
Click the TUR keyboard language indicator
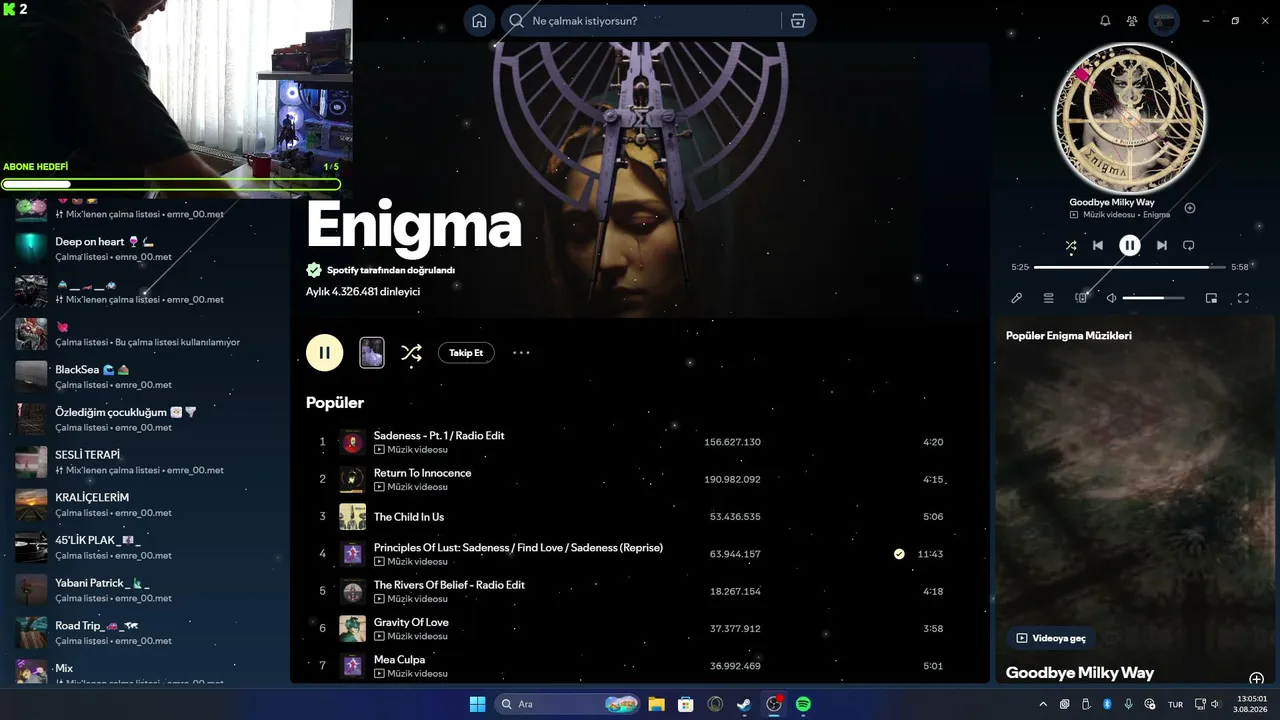pos(1176,704)
